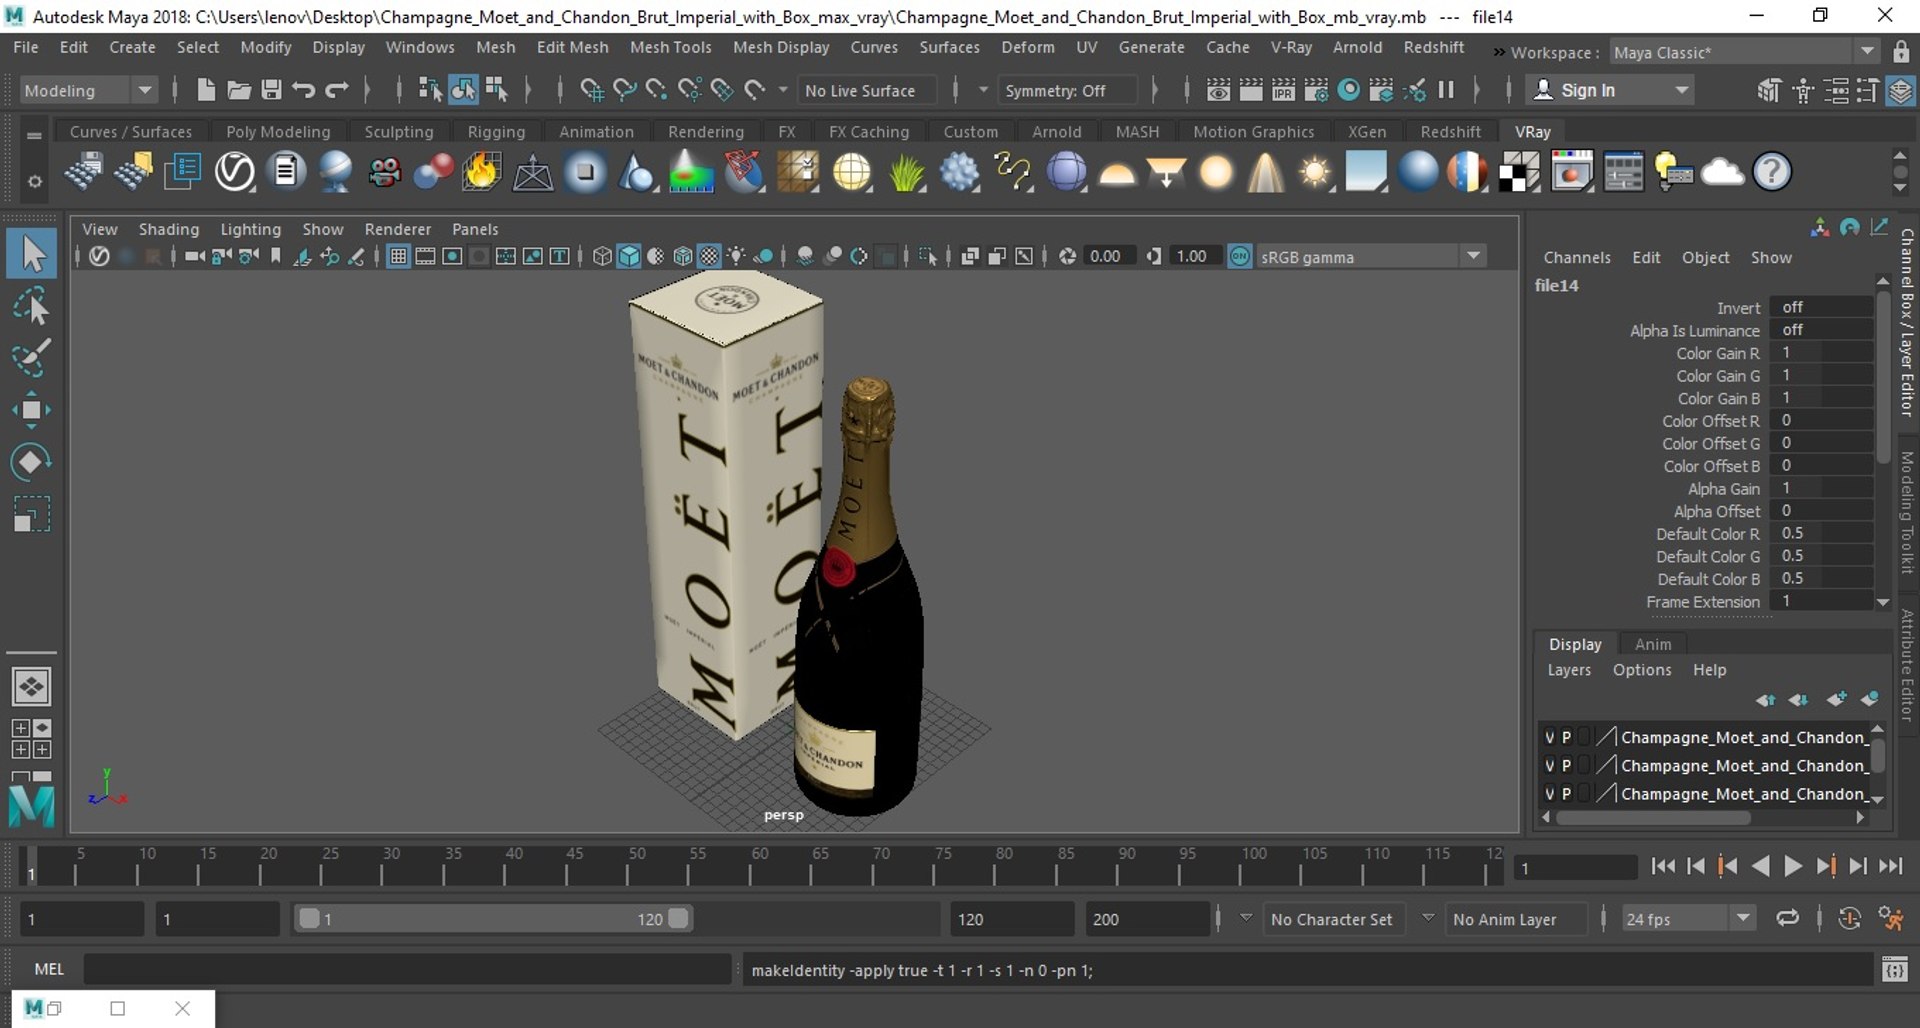1920x1028 pixels.
Task: Select the arrow Select tool in toolbox
Action: (x=32, y=253)
